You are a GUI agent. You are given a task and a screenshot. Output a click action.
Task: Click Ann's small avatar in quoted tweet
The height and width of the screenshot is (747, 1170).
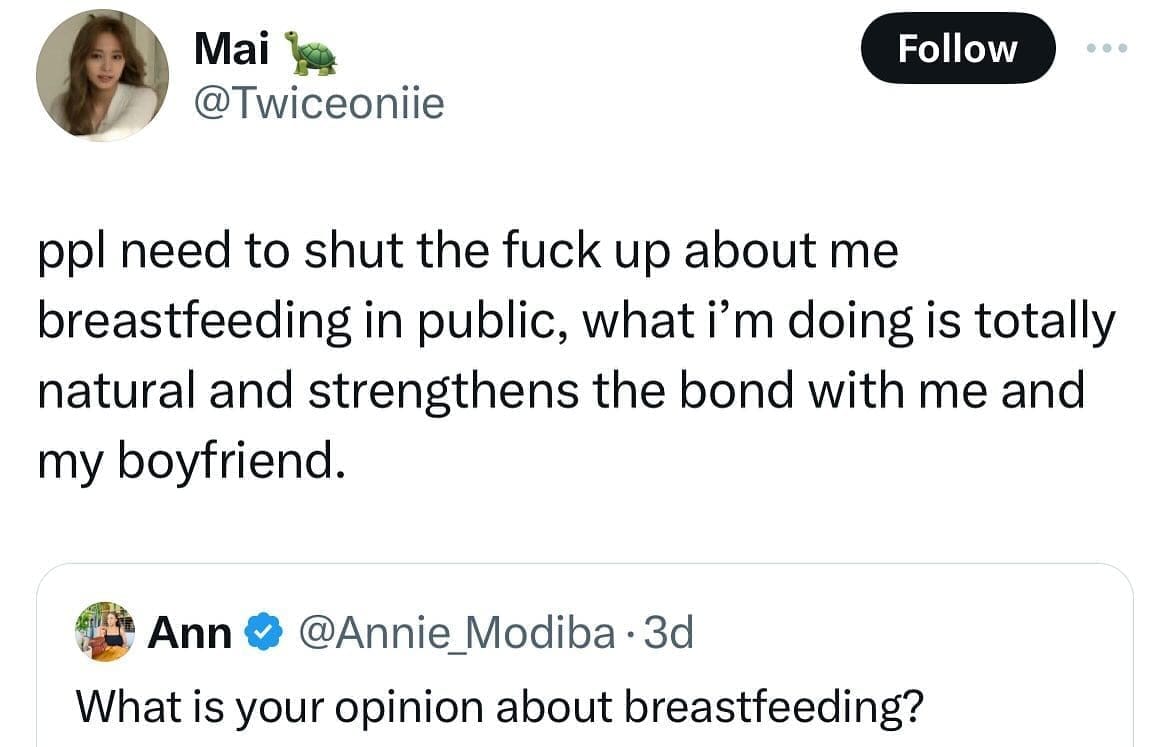106,632
